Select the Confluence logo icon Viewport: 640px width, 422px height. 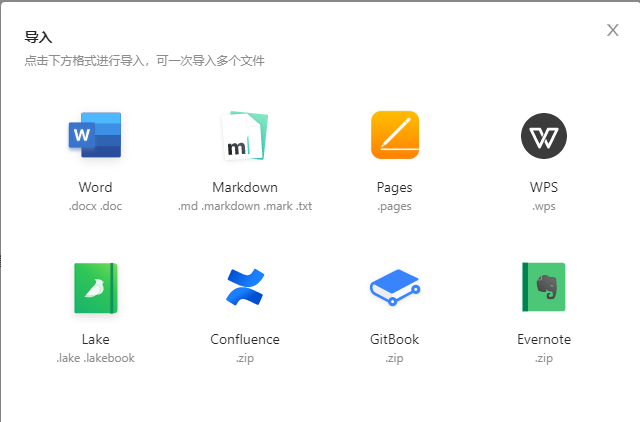tap(245, 287)
